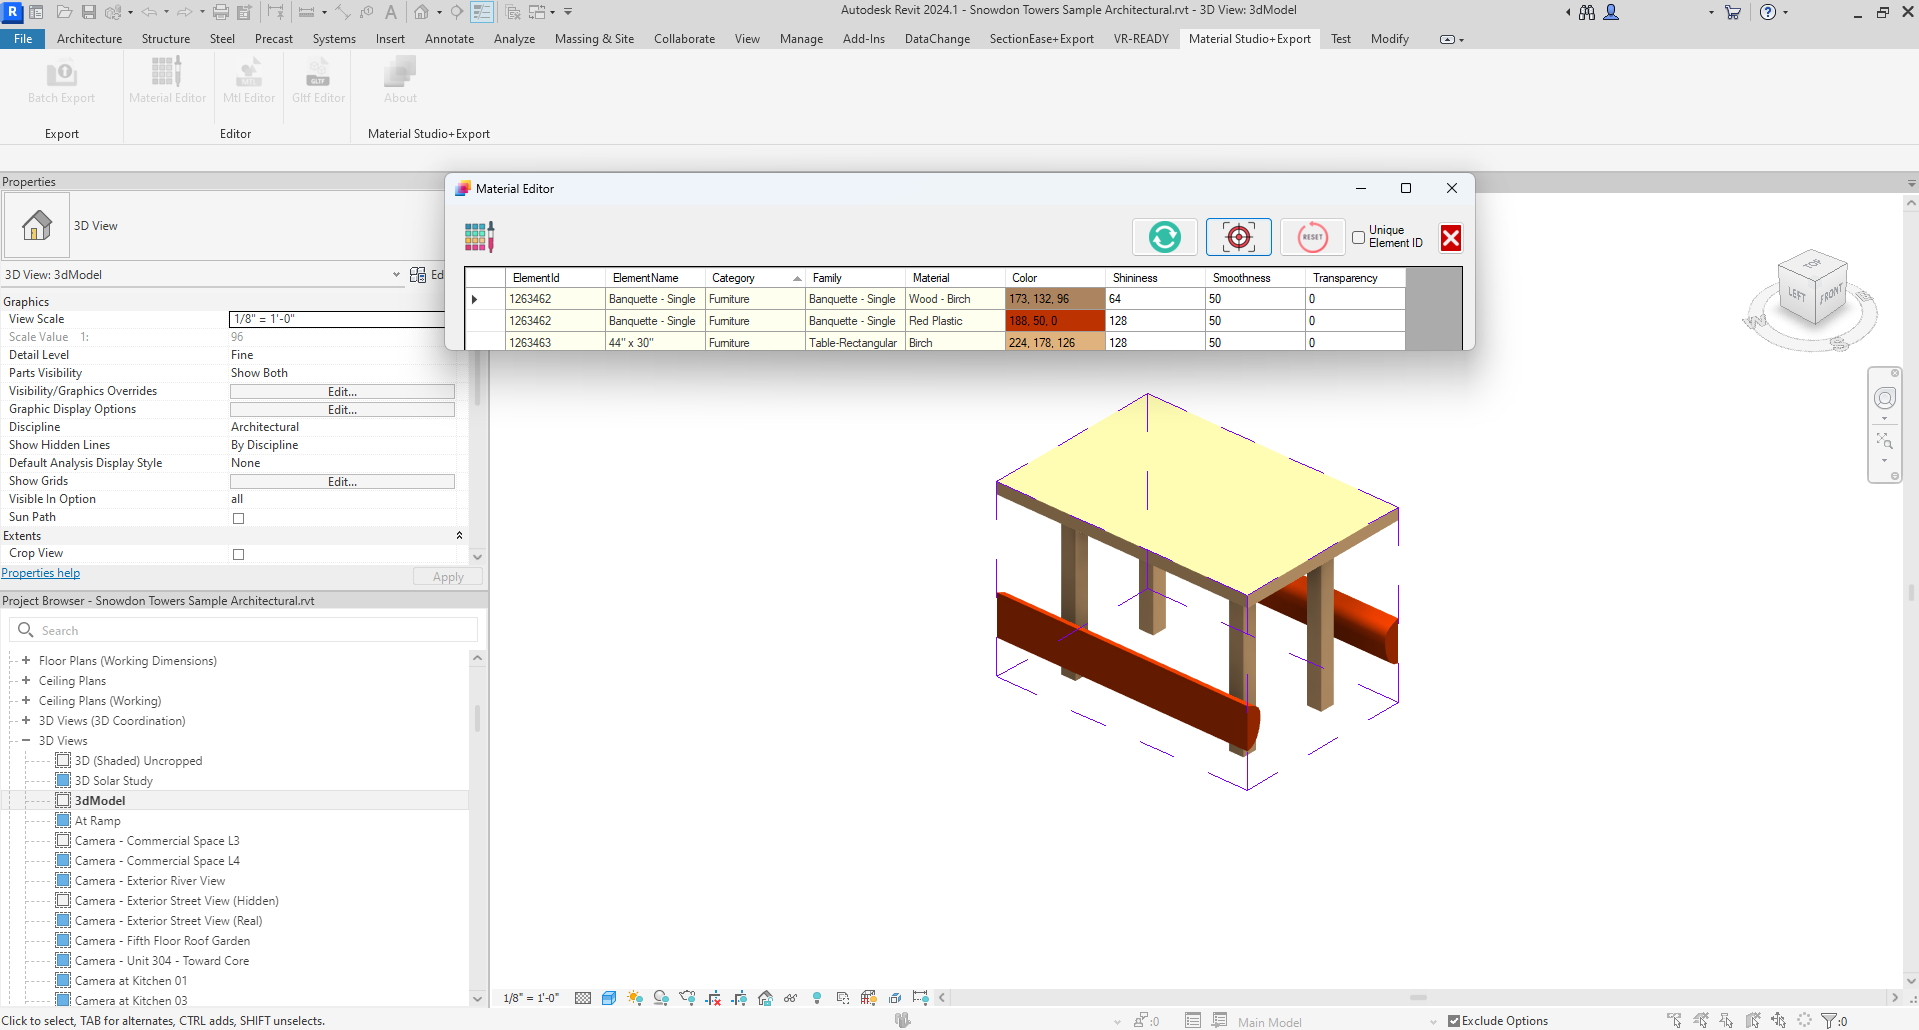Check the Crop View checkbox

click(x=238, y=554)
